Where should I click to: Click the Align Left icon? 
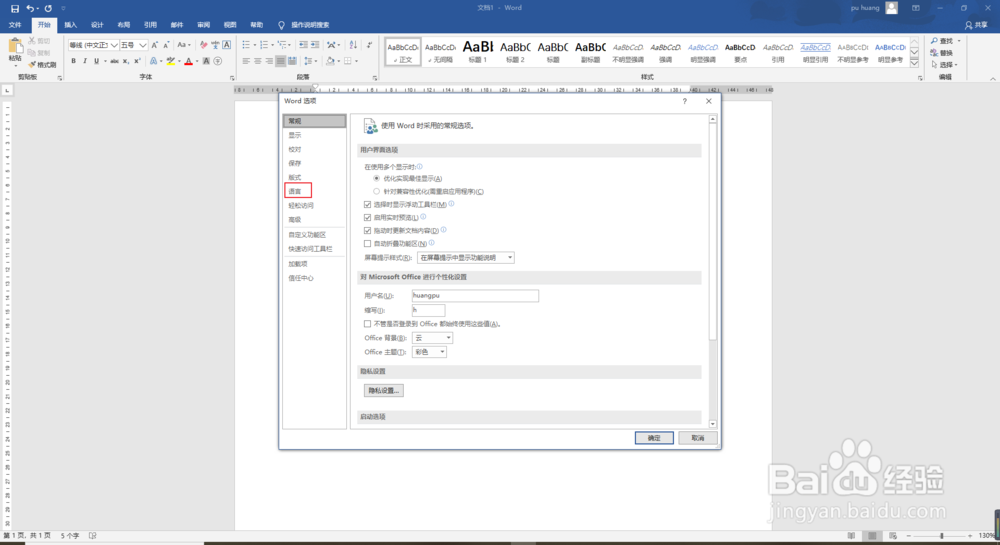tap(246, 61)
